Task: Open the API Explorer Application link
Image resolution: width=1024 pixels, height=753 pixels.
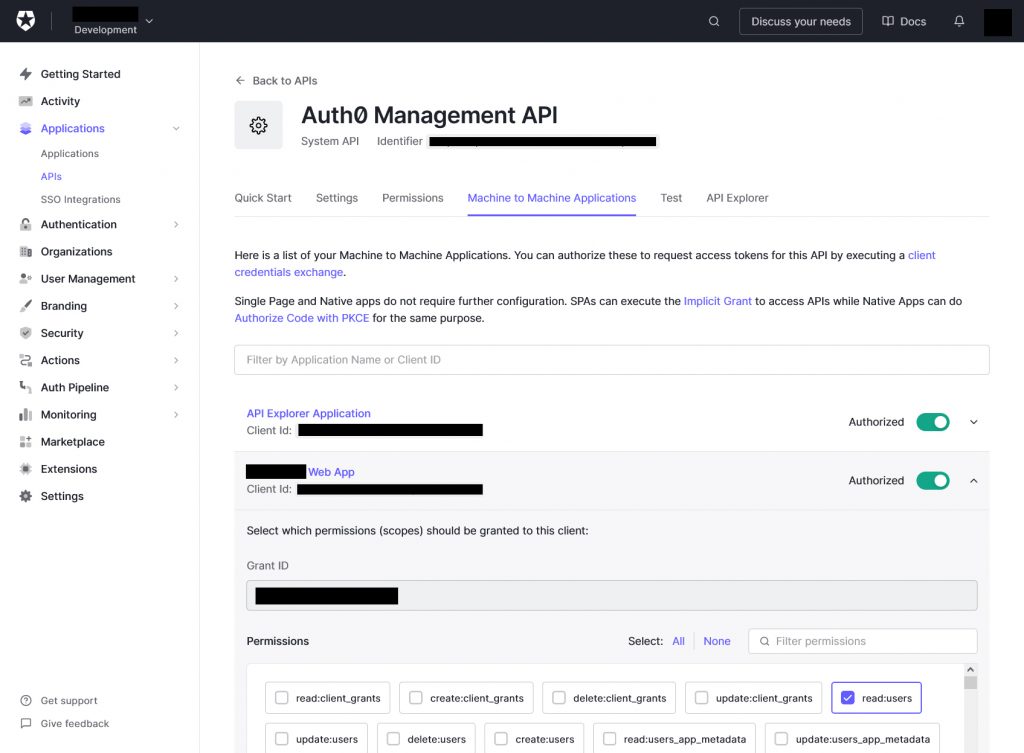Action: coord(308,413)
